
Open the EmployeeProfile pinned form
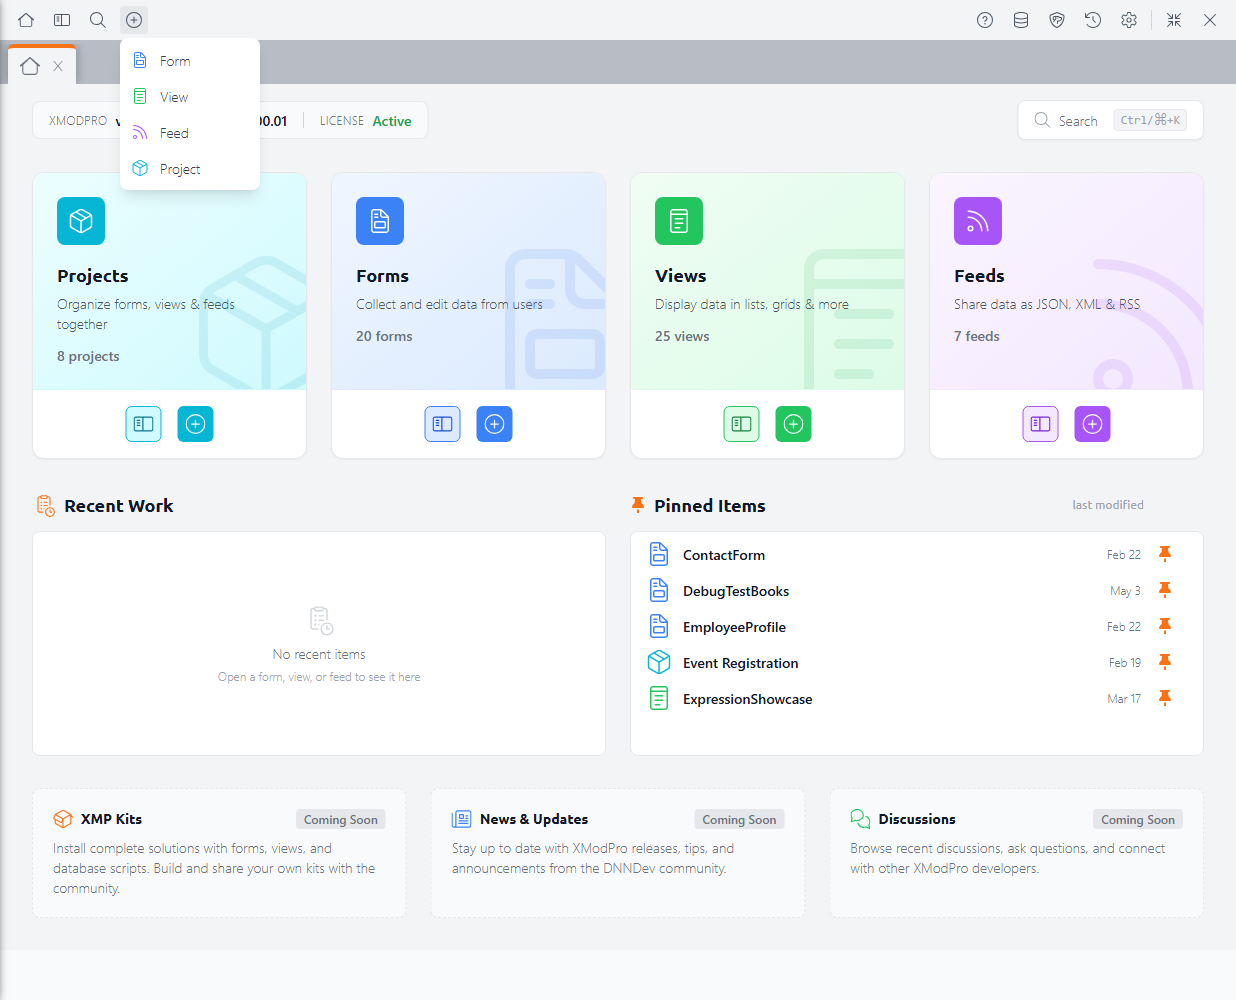click(734, 627)
